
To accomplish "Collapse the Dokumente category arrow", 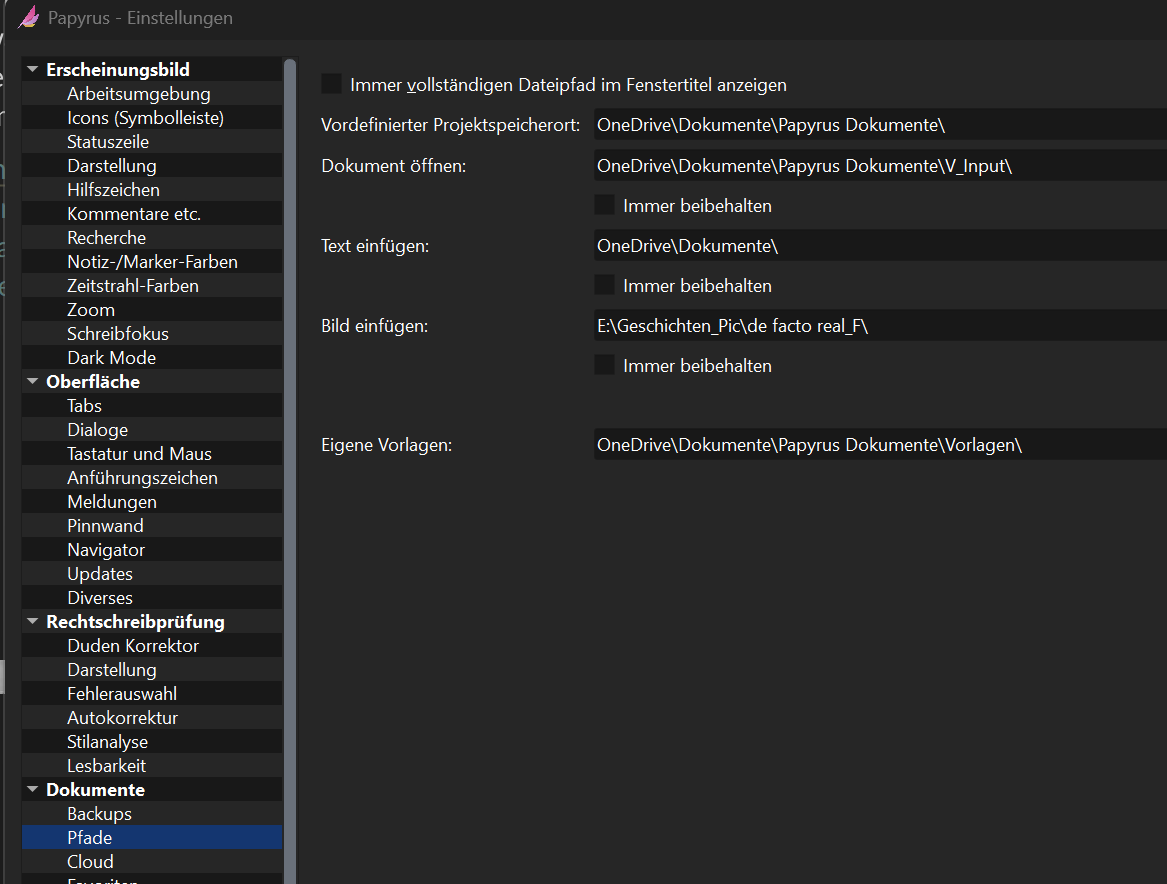I will pyautogui.click(x=33, y=790).
